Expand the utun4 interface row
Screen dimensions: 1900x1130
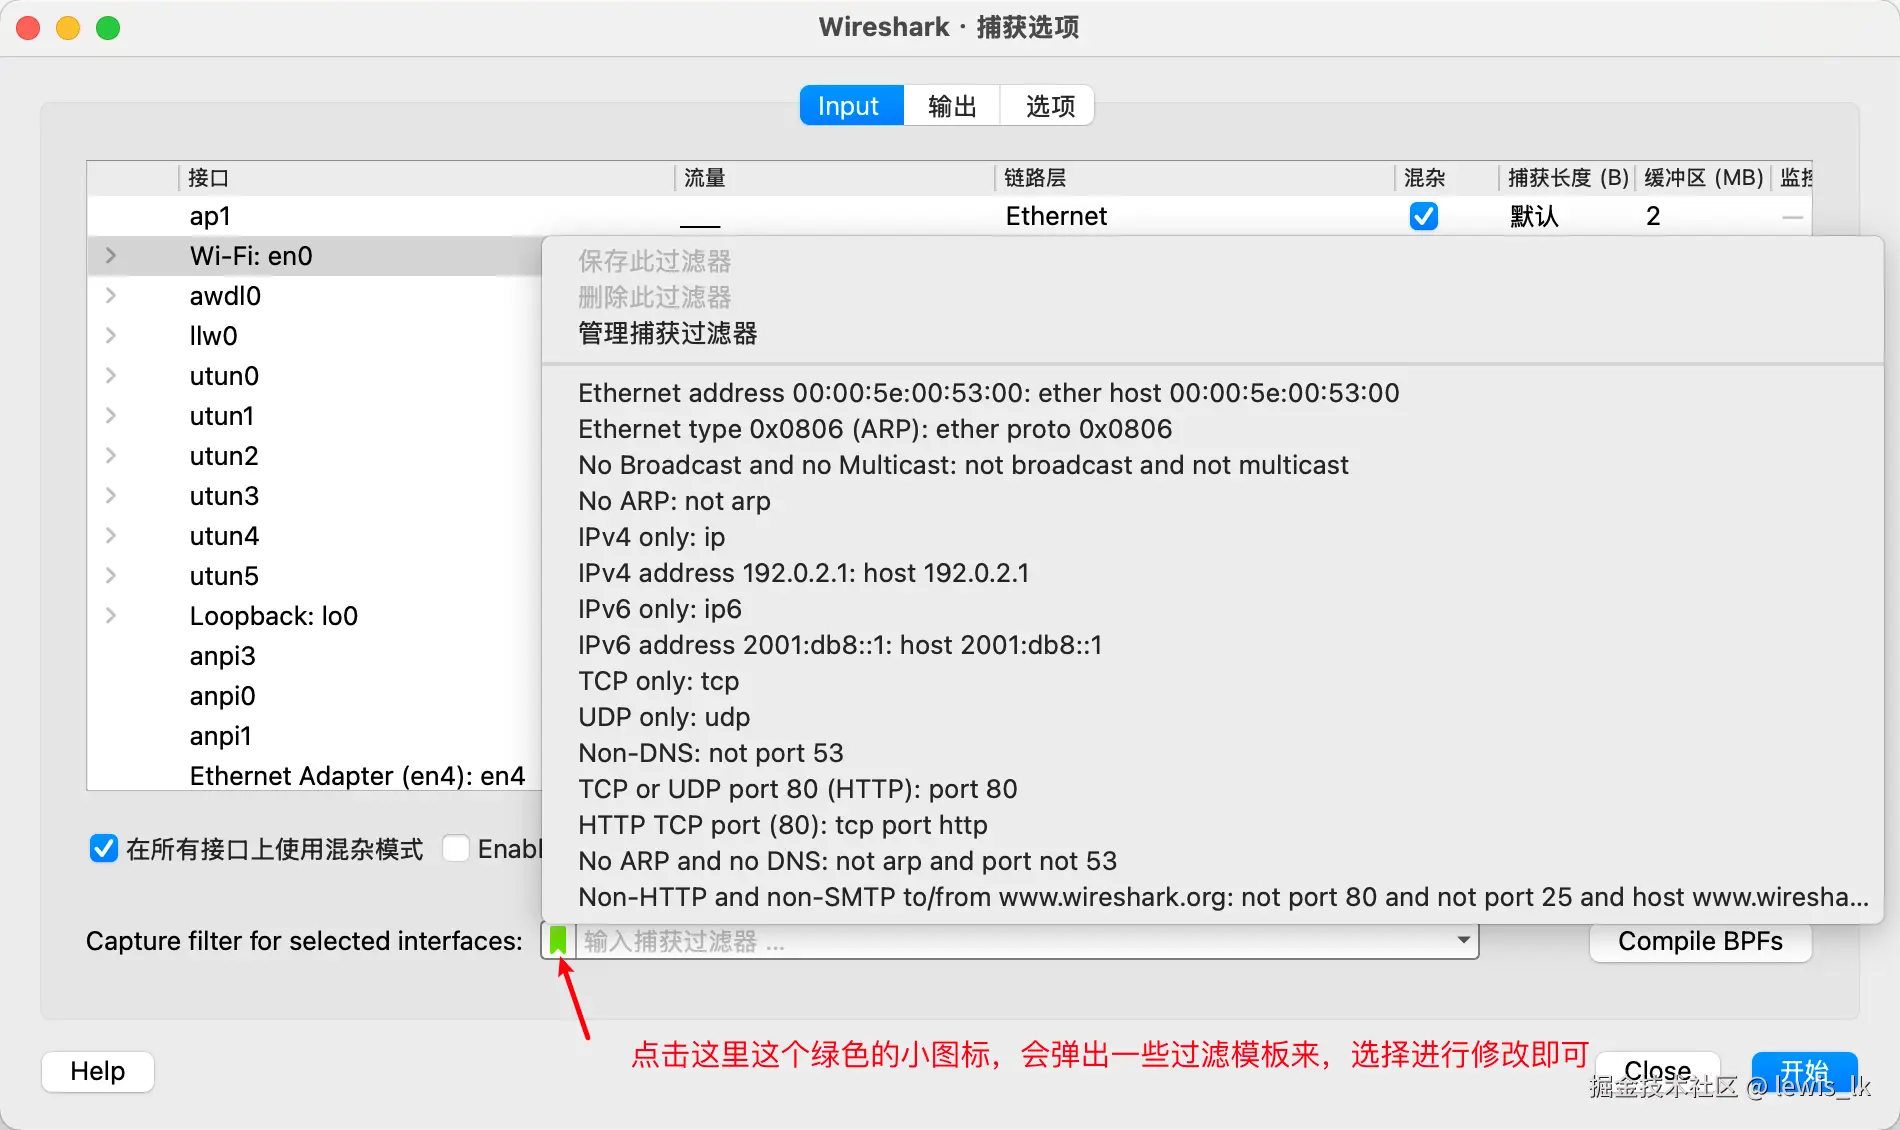click(111, 536)
